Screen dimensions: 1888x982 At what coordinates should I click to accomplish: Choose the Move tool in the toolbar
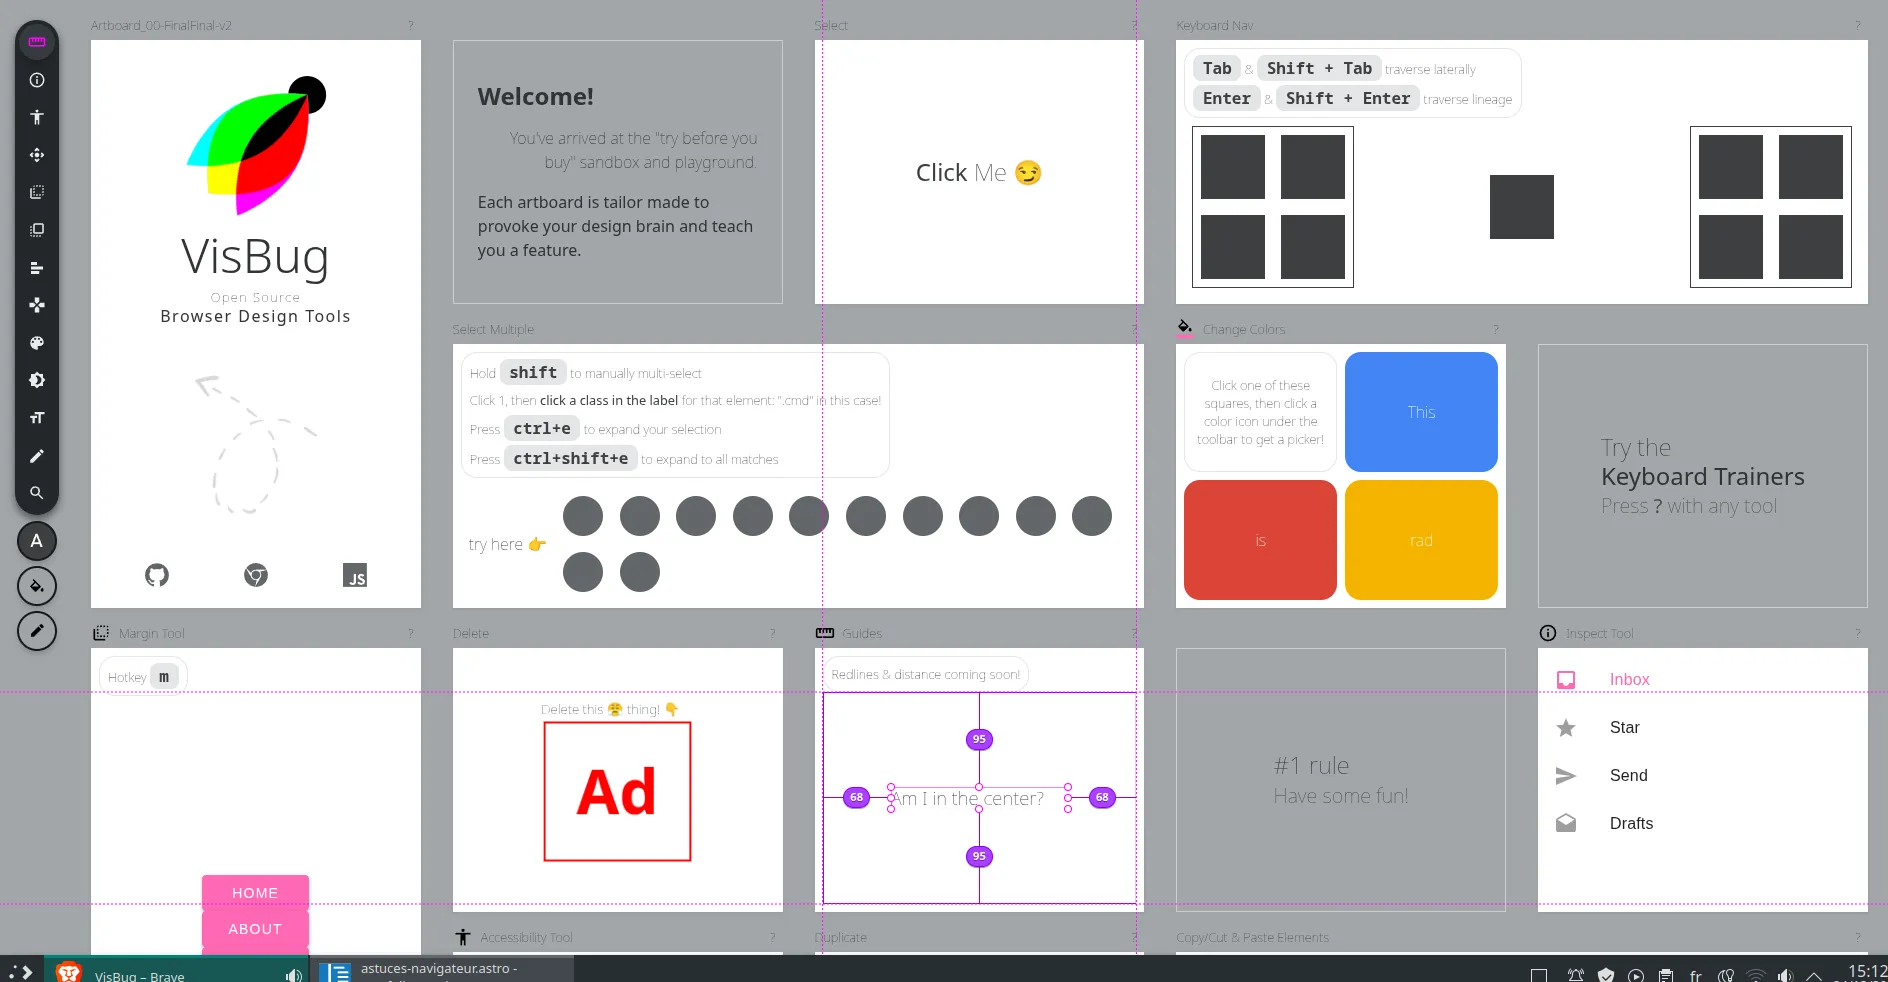click(x=37, y=155)
